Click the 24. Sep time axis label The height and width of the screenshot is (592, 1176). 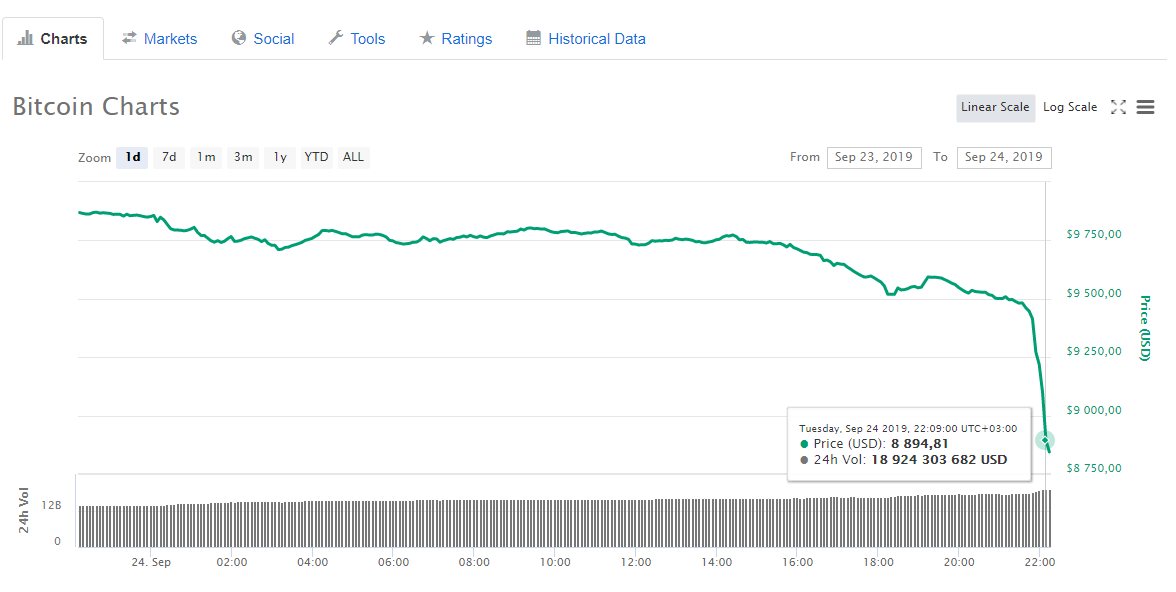[151, 562]
